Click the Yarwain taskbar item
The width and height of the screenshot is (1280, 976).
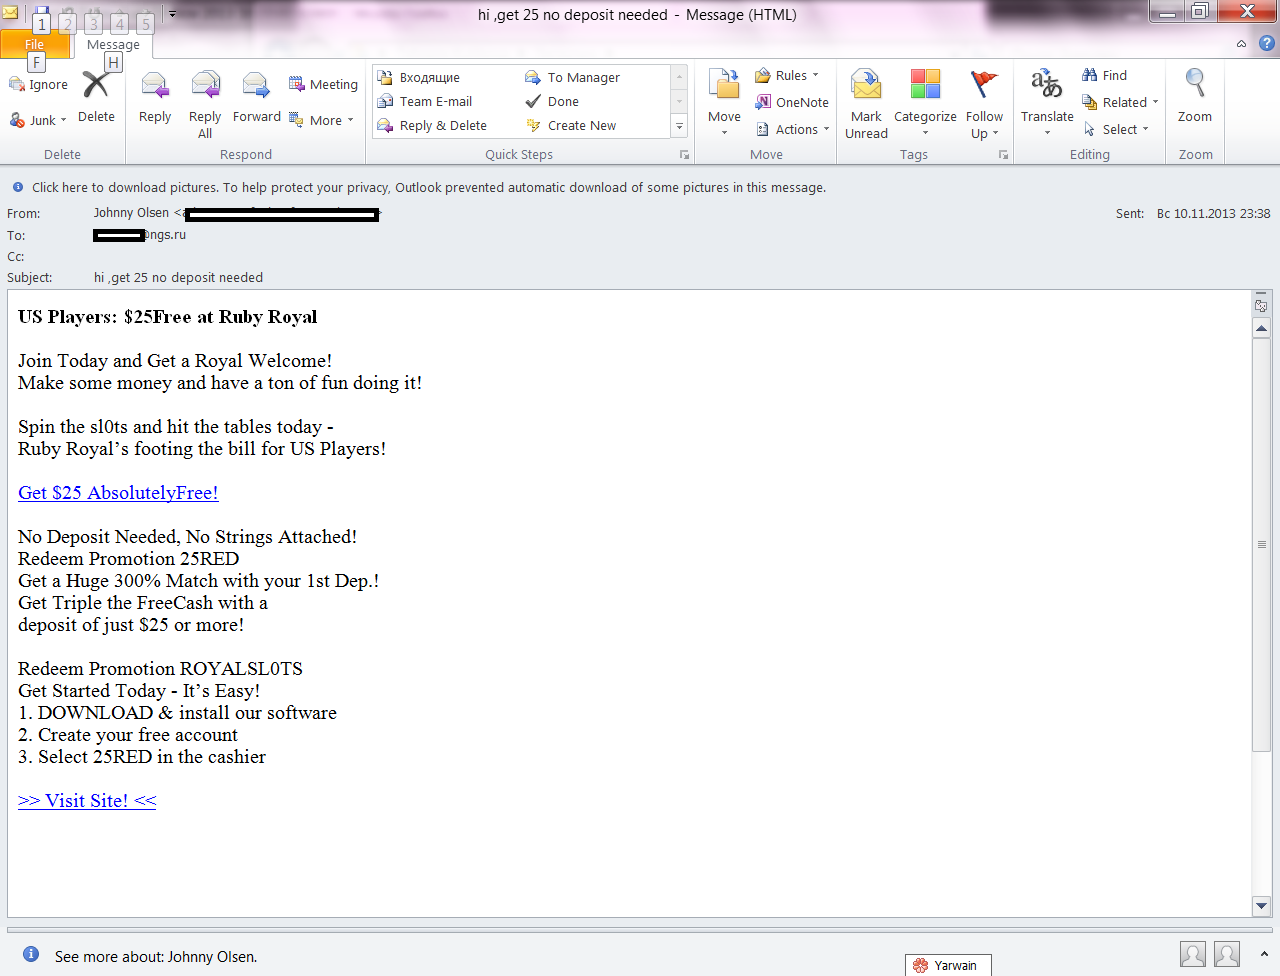click(x=948, y=965)
